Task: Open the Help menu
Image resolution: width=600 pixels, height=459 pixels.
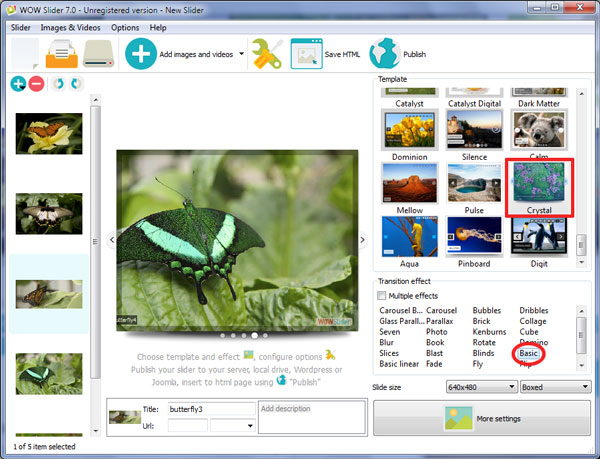Action: click(158, 28)
